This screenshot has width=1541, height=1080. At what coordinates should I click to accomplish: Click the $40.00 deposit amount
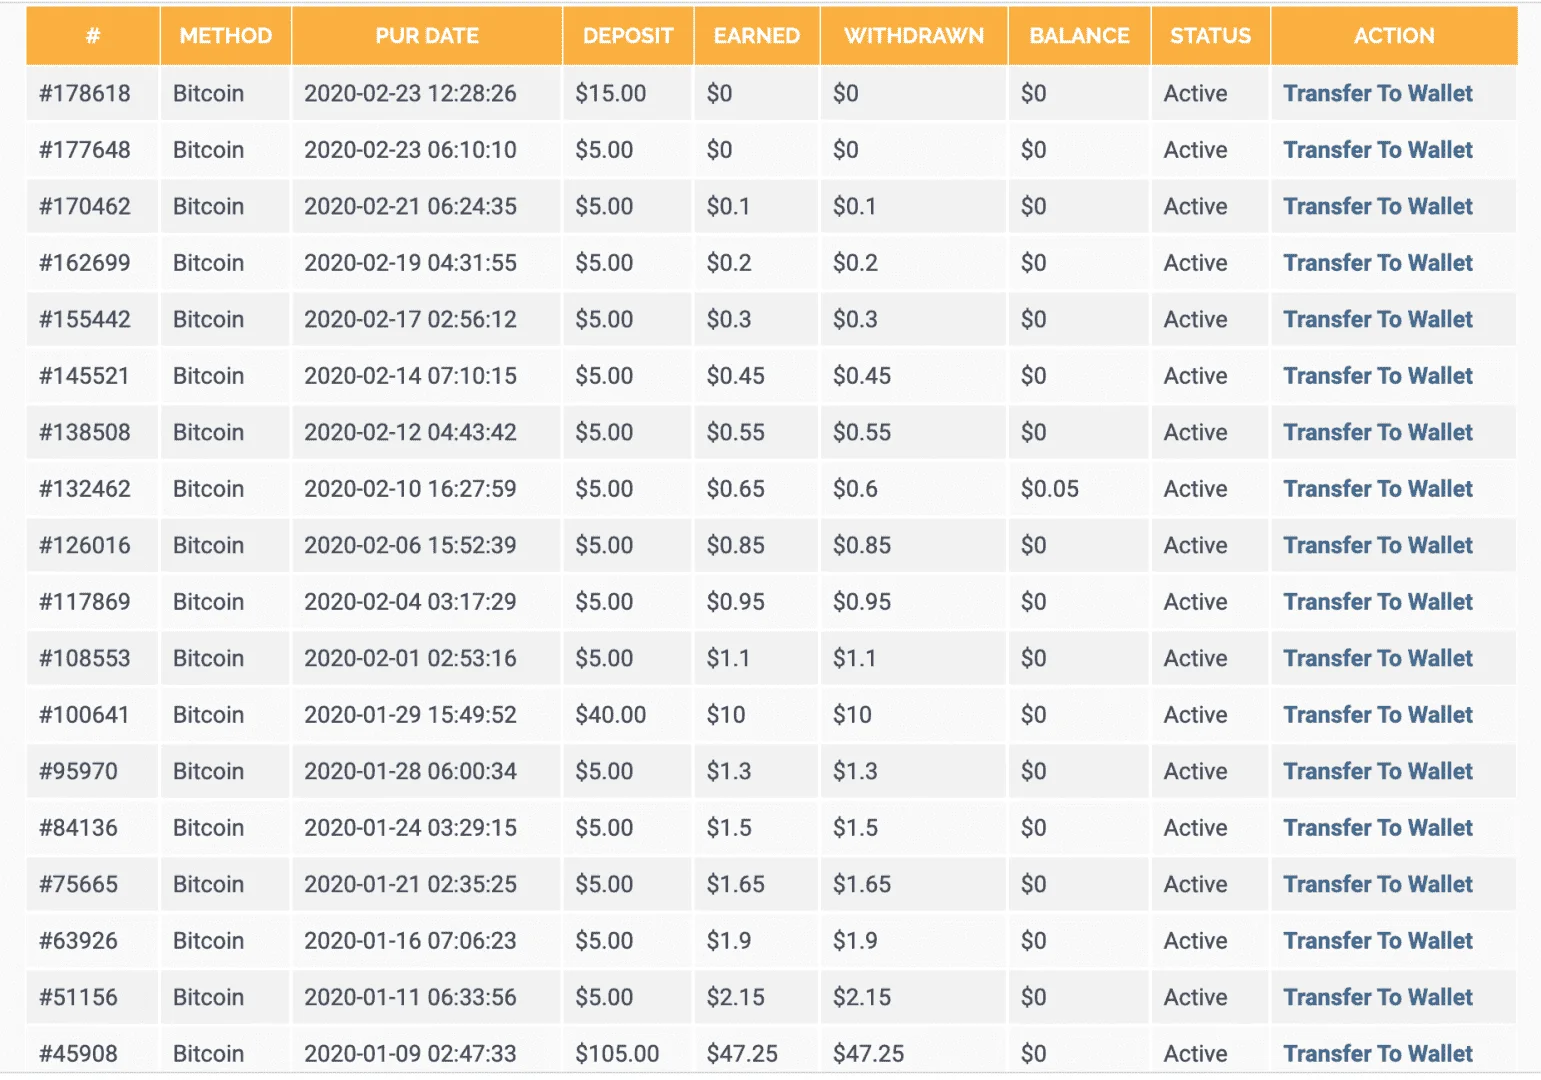[x=611, y=715]
